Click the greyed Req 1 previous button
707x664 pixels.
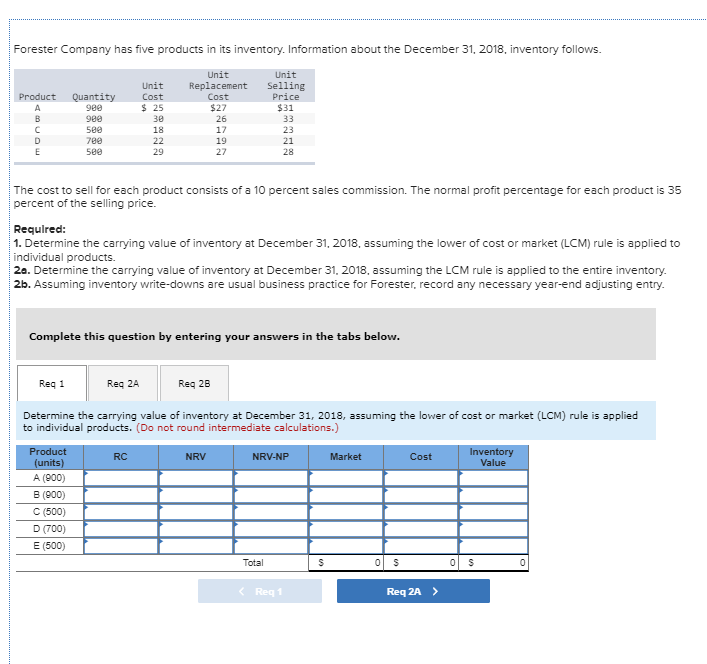coord(260,591)
